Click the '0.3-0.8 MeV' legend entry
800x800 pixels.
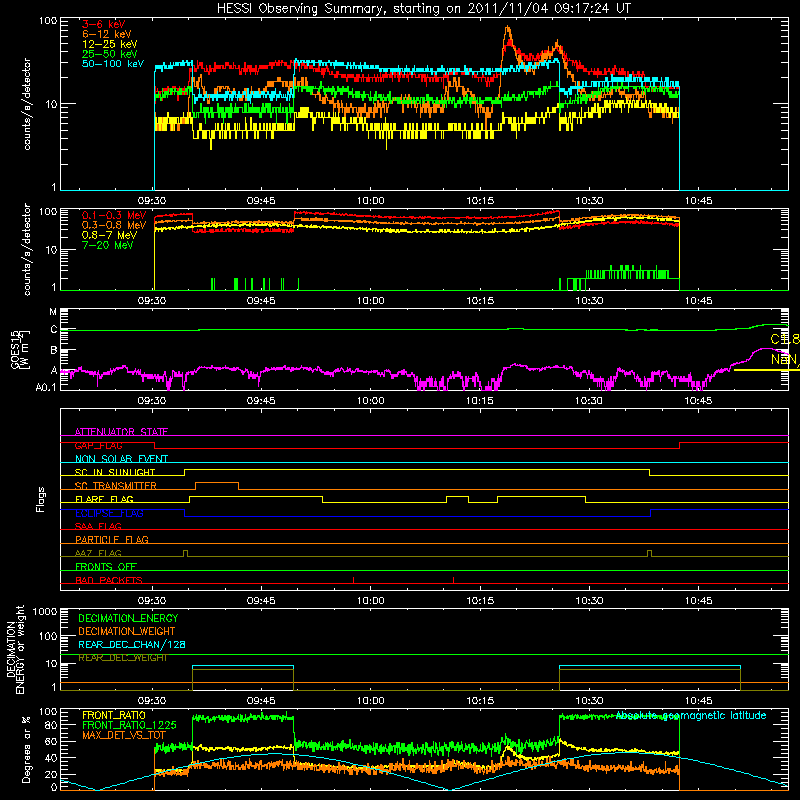click(114, 225)
